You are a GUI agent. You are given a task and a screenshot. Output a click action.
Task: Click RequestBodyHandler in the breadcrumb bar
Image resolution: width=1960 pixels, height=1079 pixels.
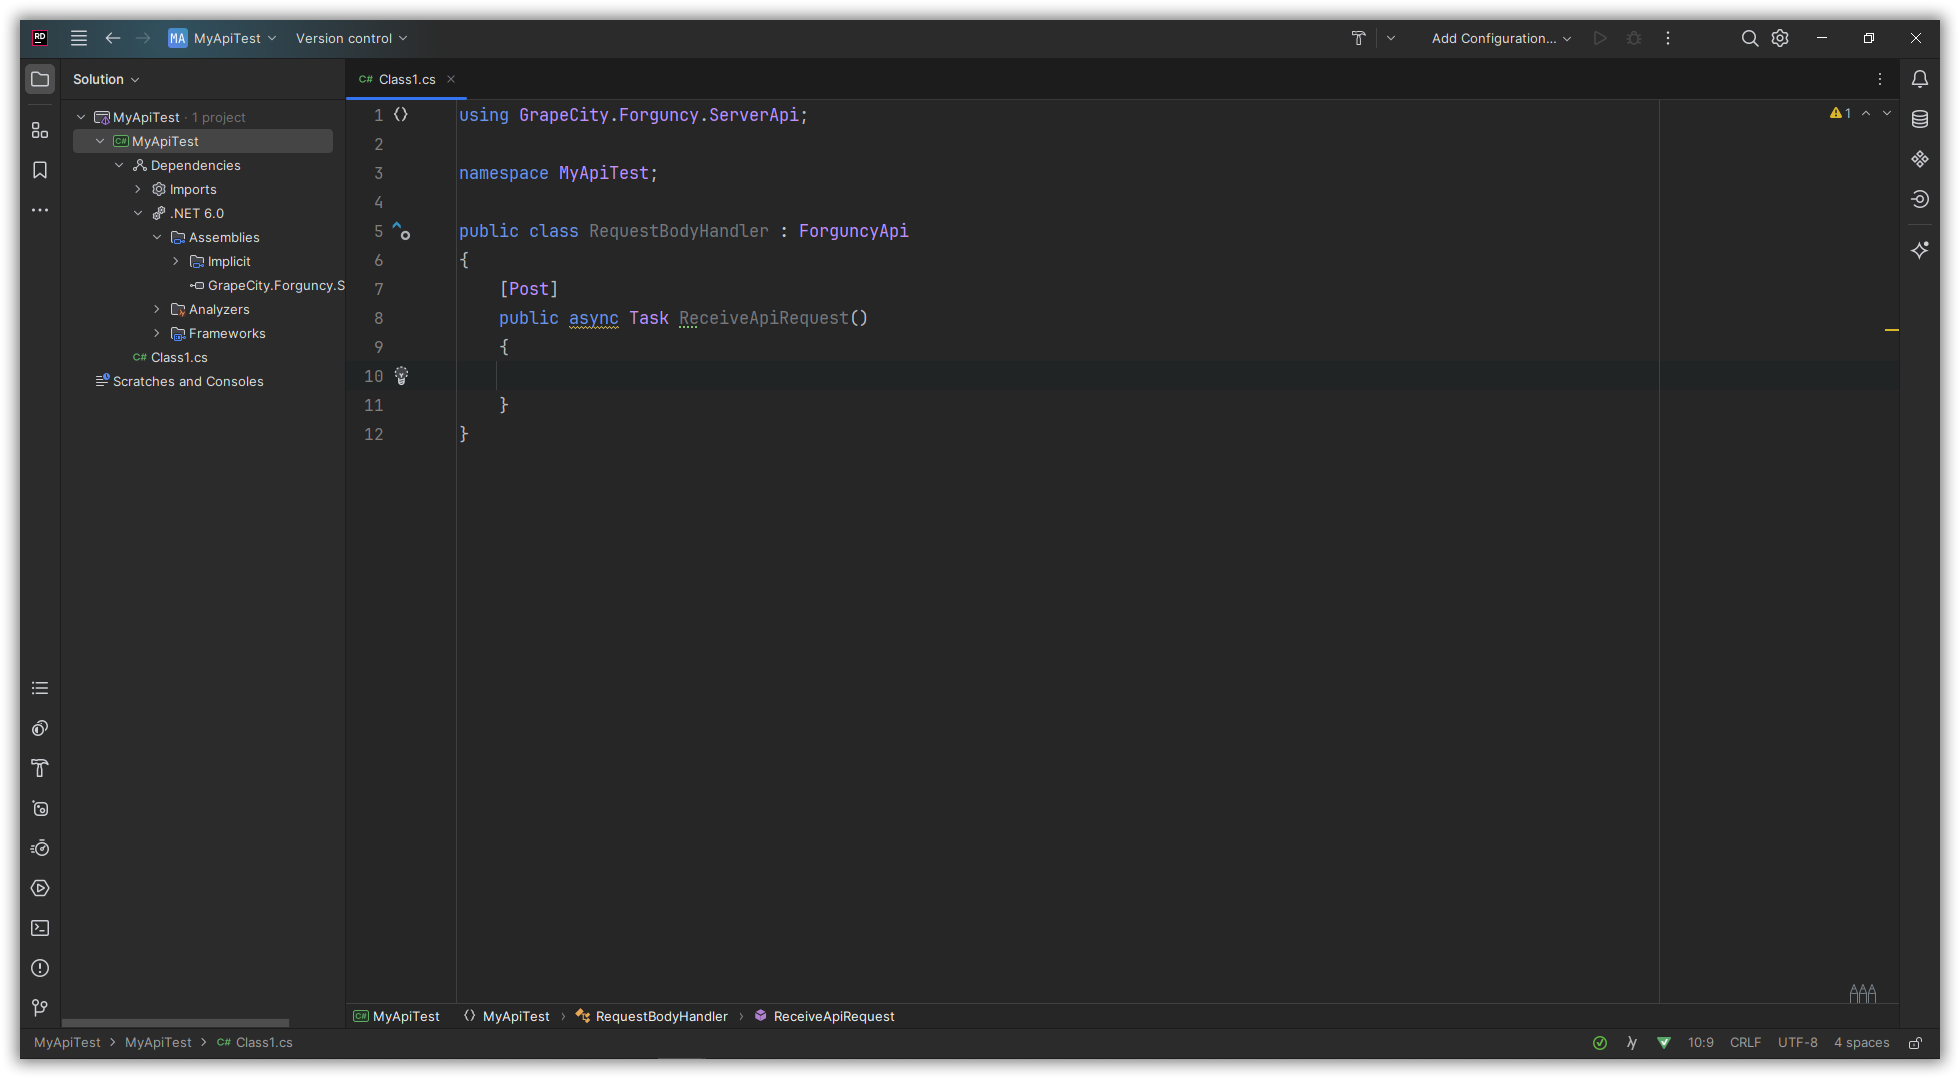pyautogui.click(x=661, y=1016)
